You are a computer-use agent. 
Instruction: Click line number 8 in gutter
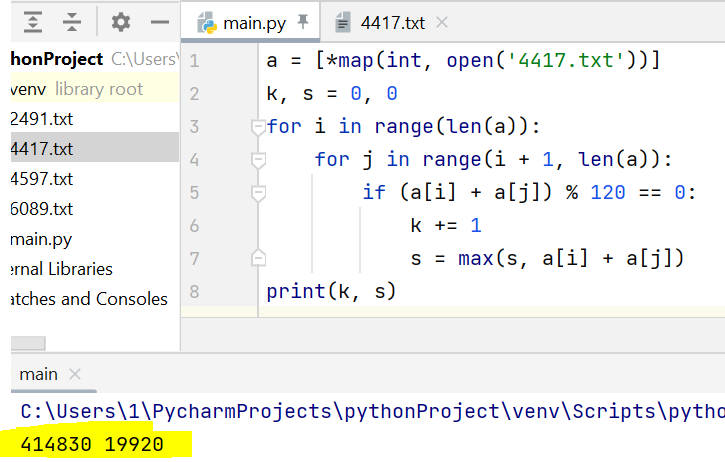pyautogui.click(x=194, y=291)
